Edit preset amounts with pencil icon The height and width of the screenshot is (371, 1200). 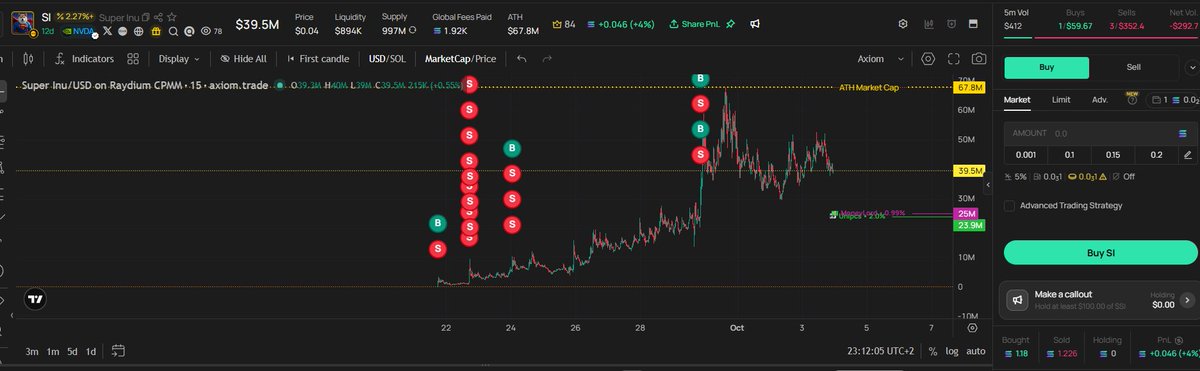click(x=1187, y=155)
